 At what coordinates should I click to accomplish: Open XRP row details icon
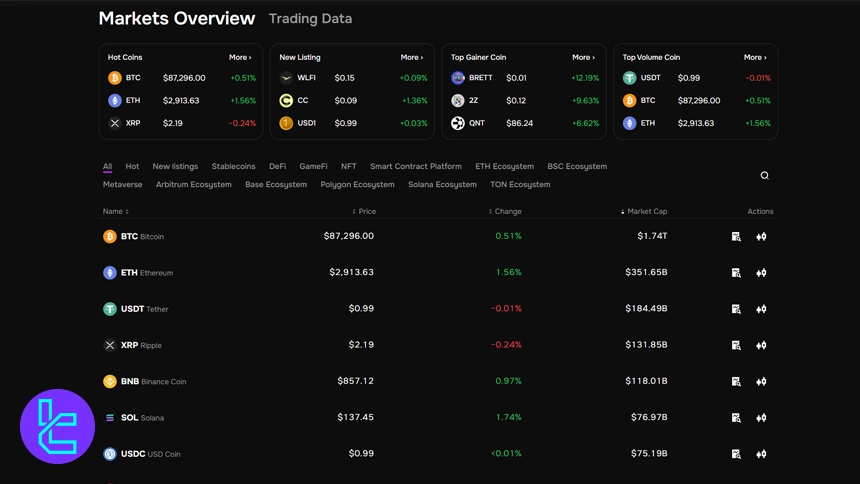click(x=736, y=345)
